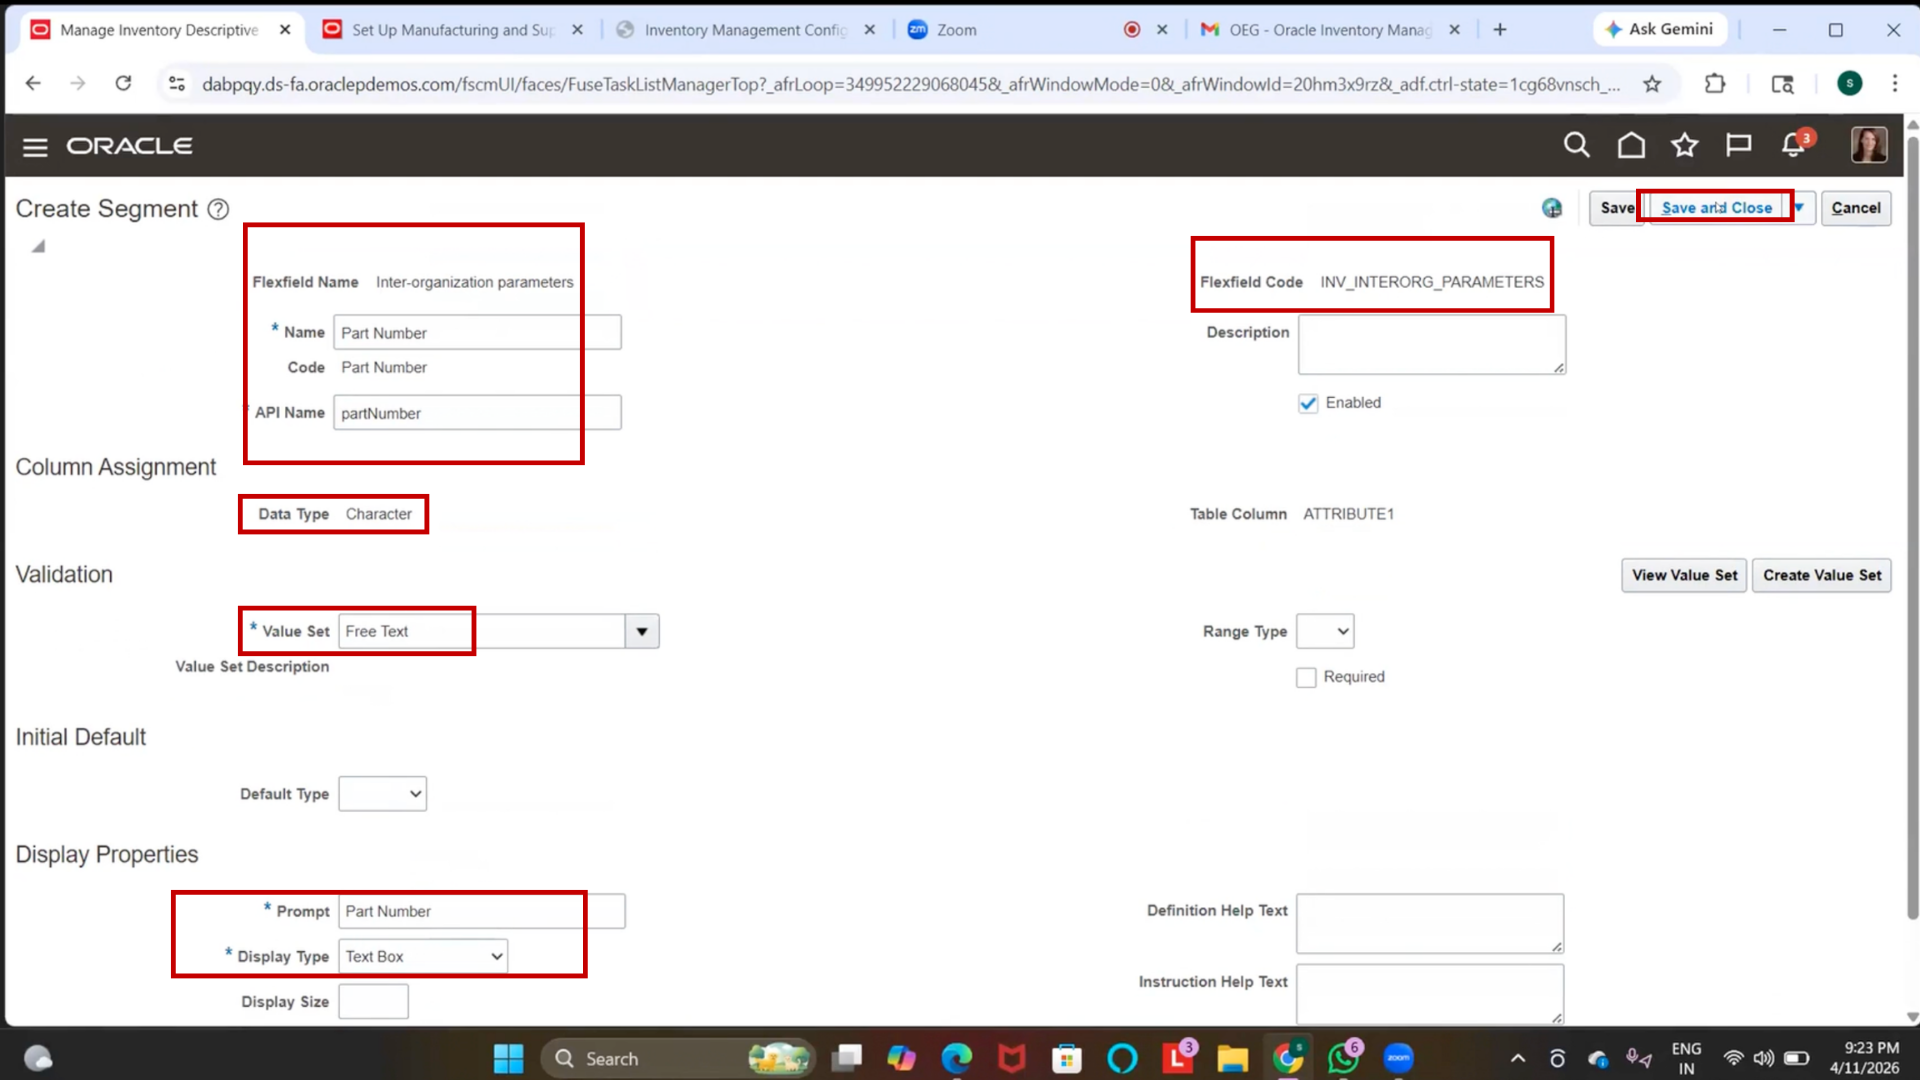This screenshot has height=1080, width=1920.
Task: Click the browser address bar URL
Action: coord(910,84)
